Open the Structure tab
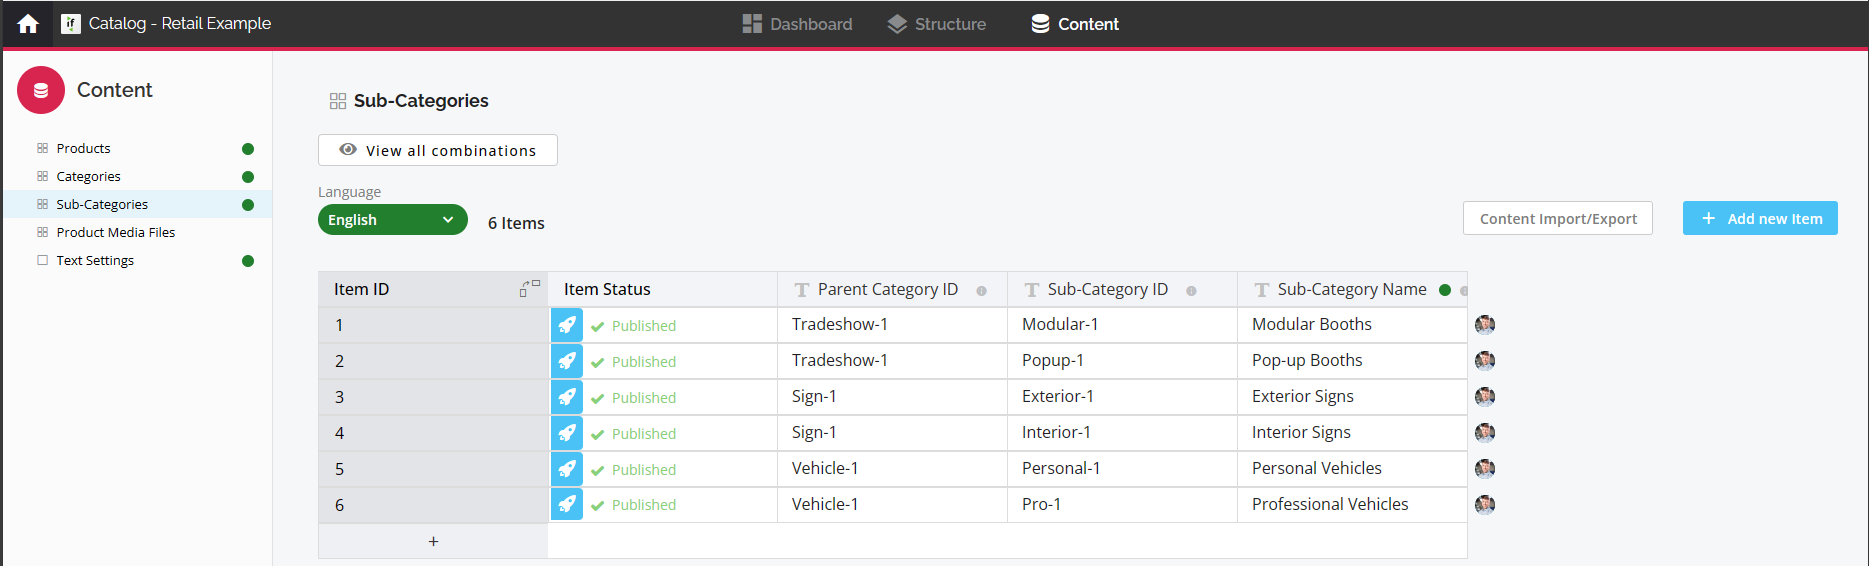 point(936,24)
